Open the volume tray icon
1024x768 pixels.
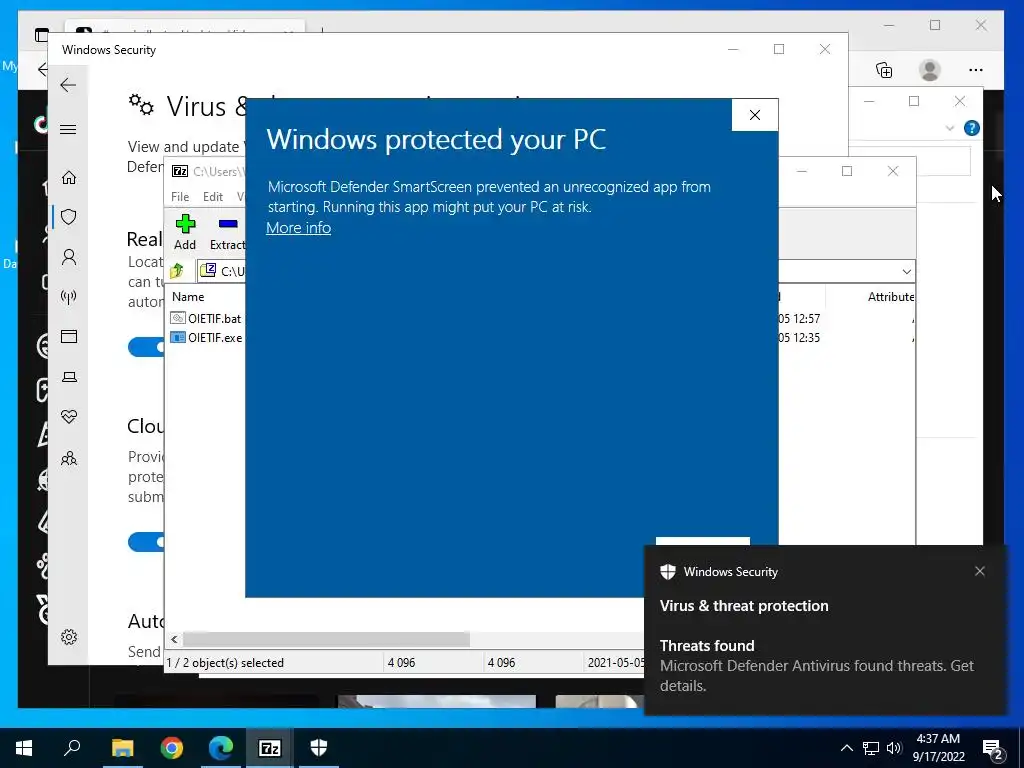pyautogui.click(x=894, y=748)
